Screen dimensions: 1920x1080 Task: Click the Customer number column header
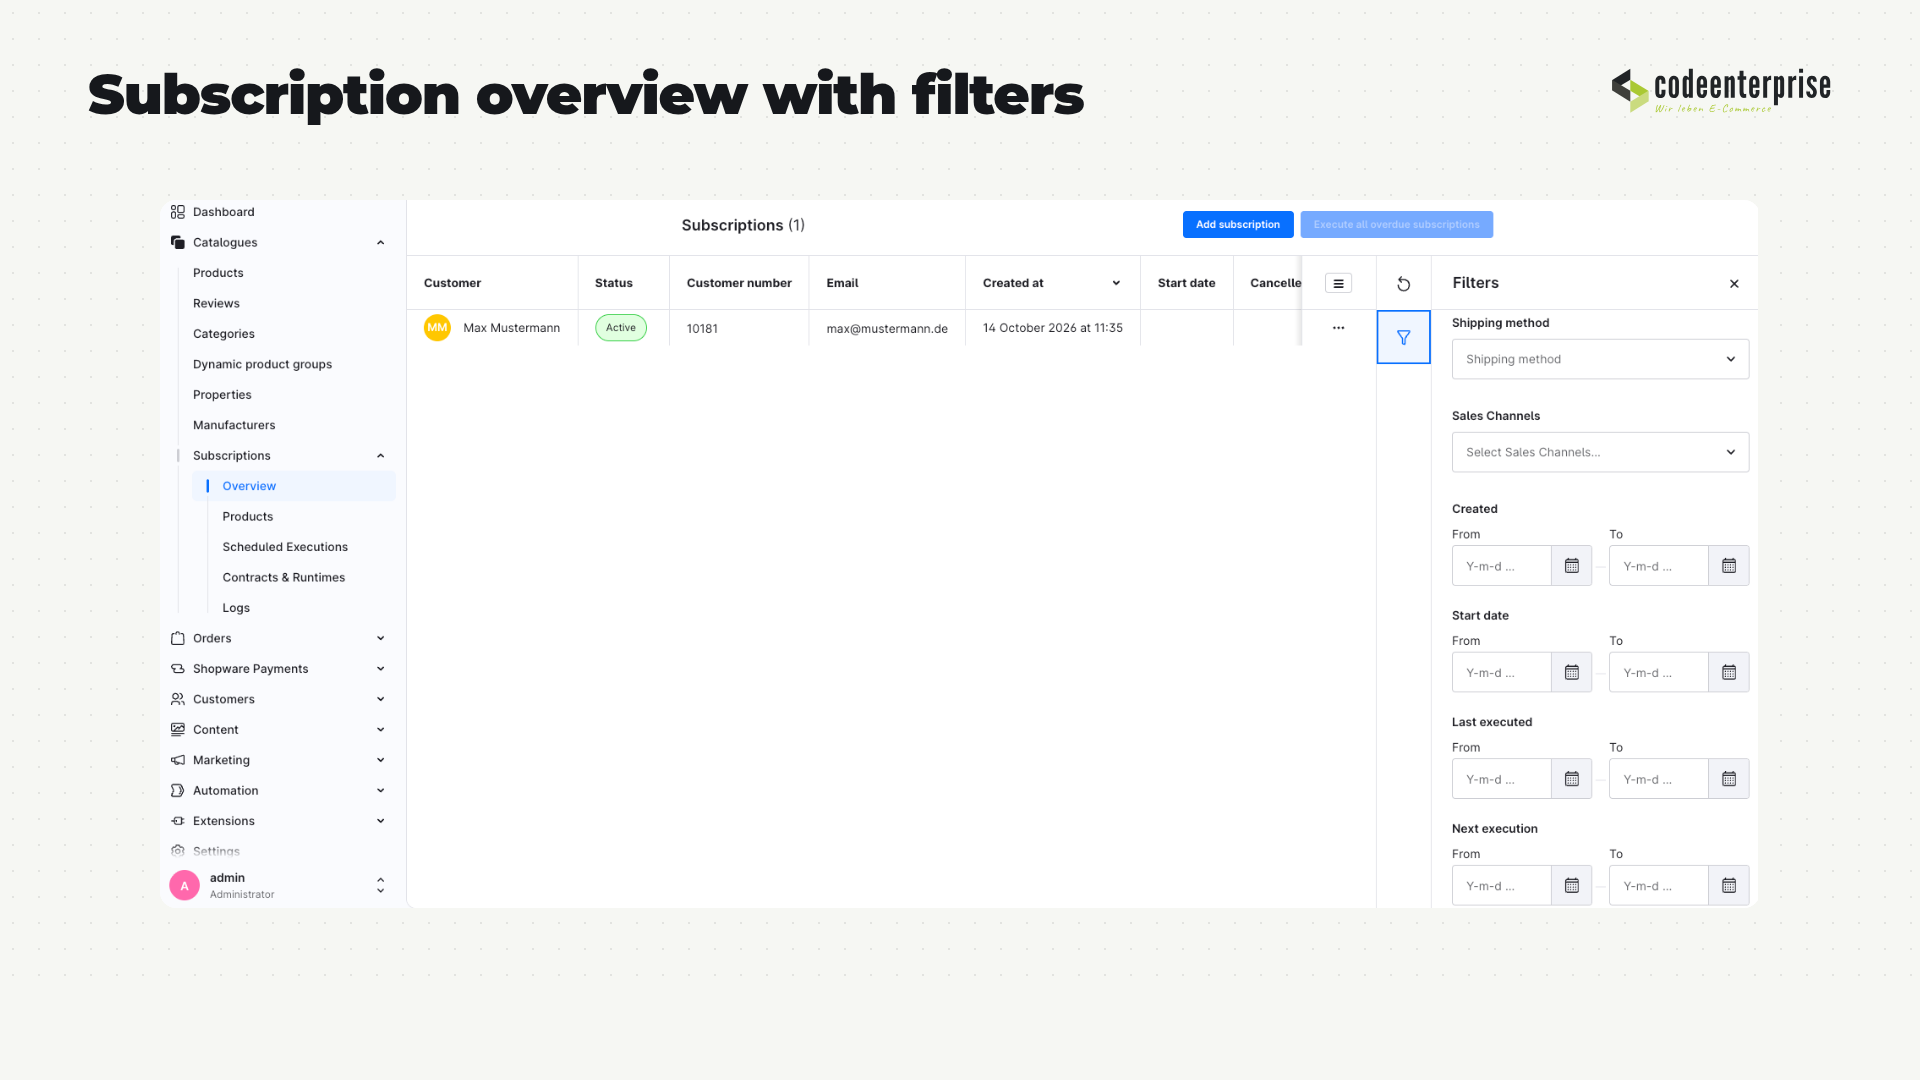[739, 283]
